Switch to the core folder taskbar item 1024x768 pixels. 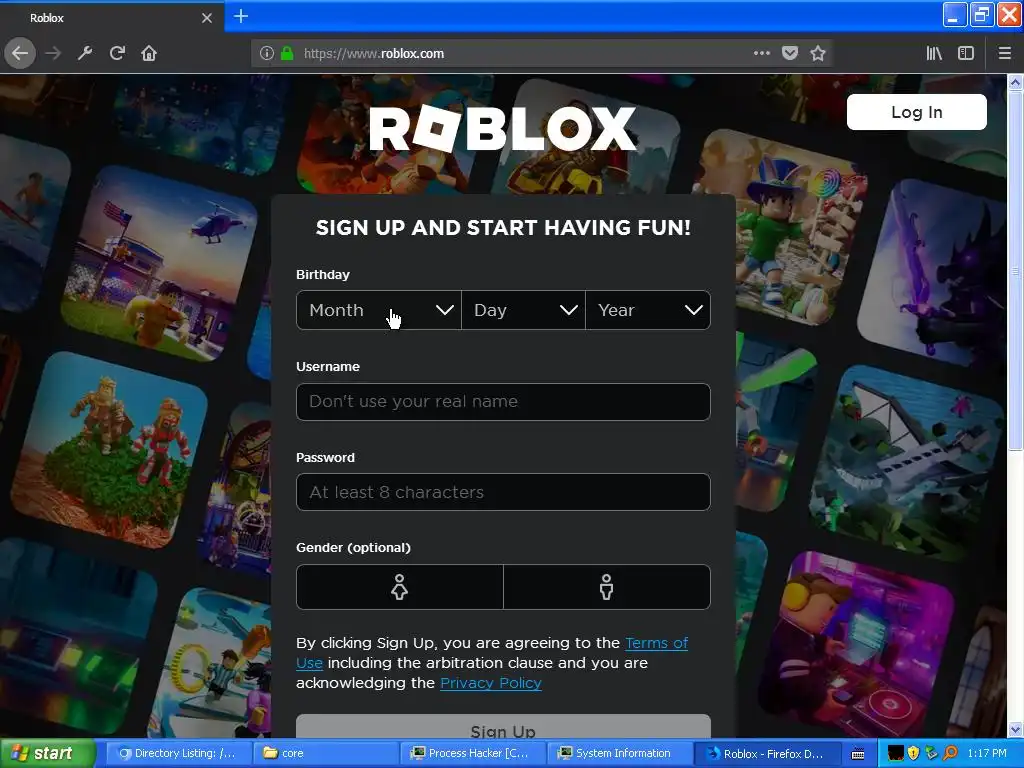[326, 753]
